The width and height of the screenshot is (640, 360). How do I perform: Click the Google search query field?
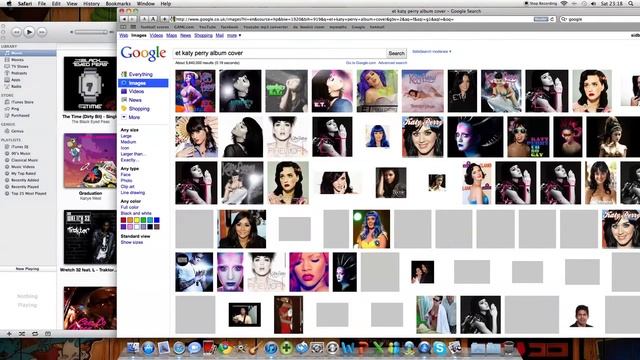click(279, 53)
